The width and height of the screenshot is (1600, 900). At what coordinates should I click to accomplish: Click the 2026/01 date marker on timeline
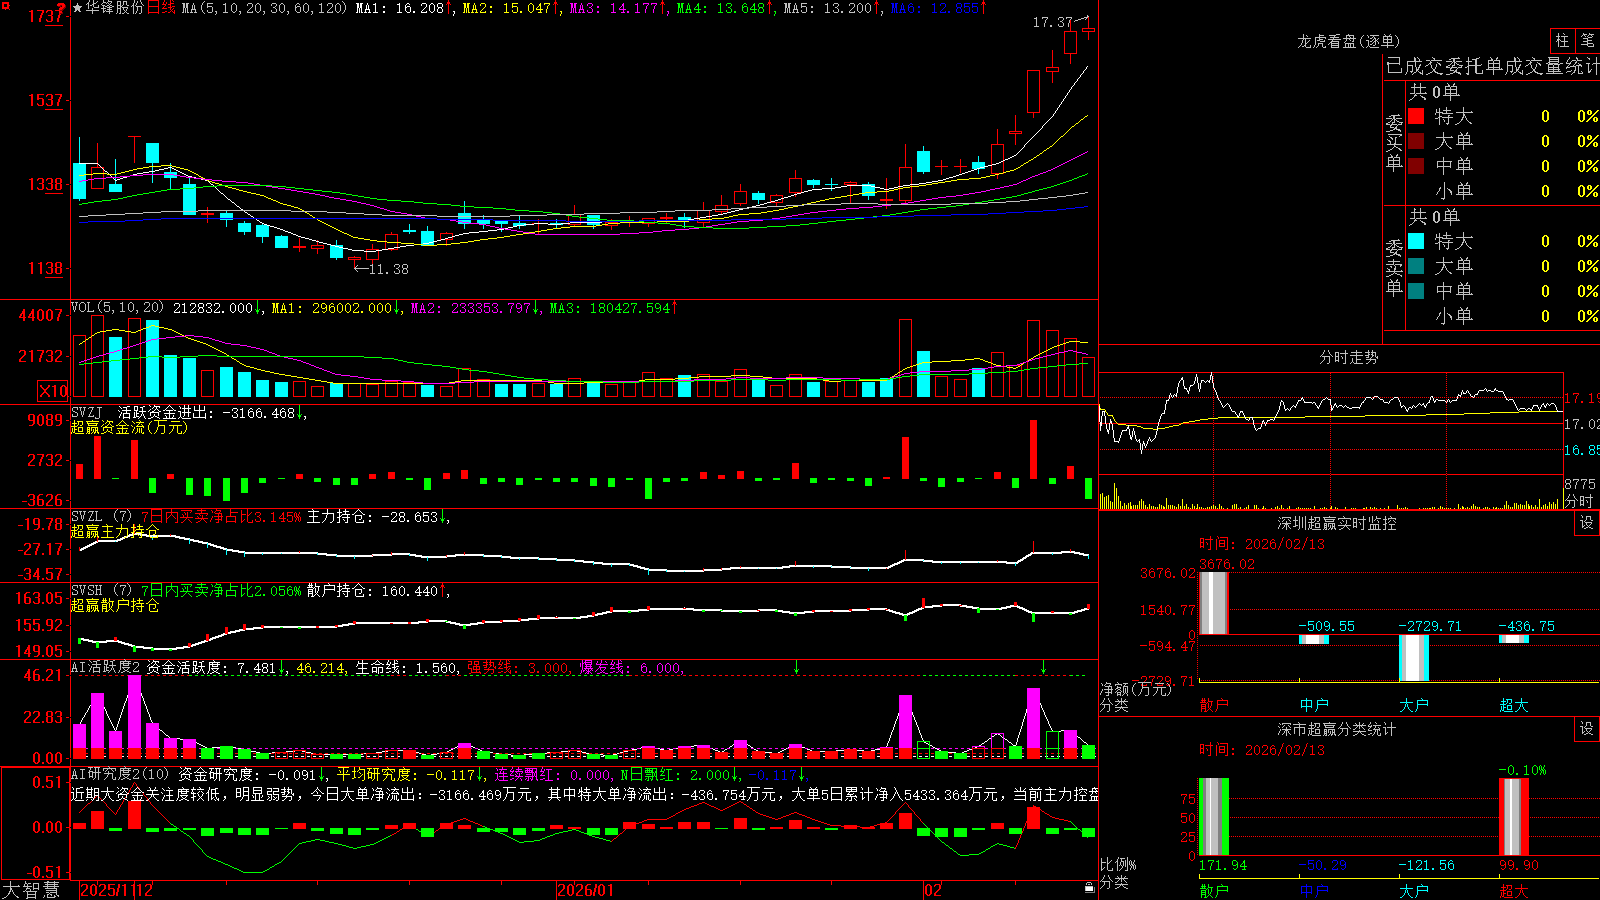[x=585, y=890]
